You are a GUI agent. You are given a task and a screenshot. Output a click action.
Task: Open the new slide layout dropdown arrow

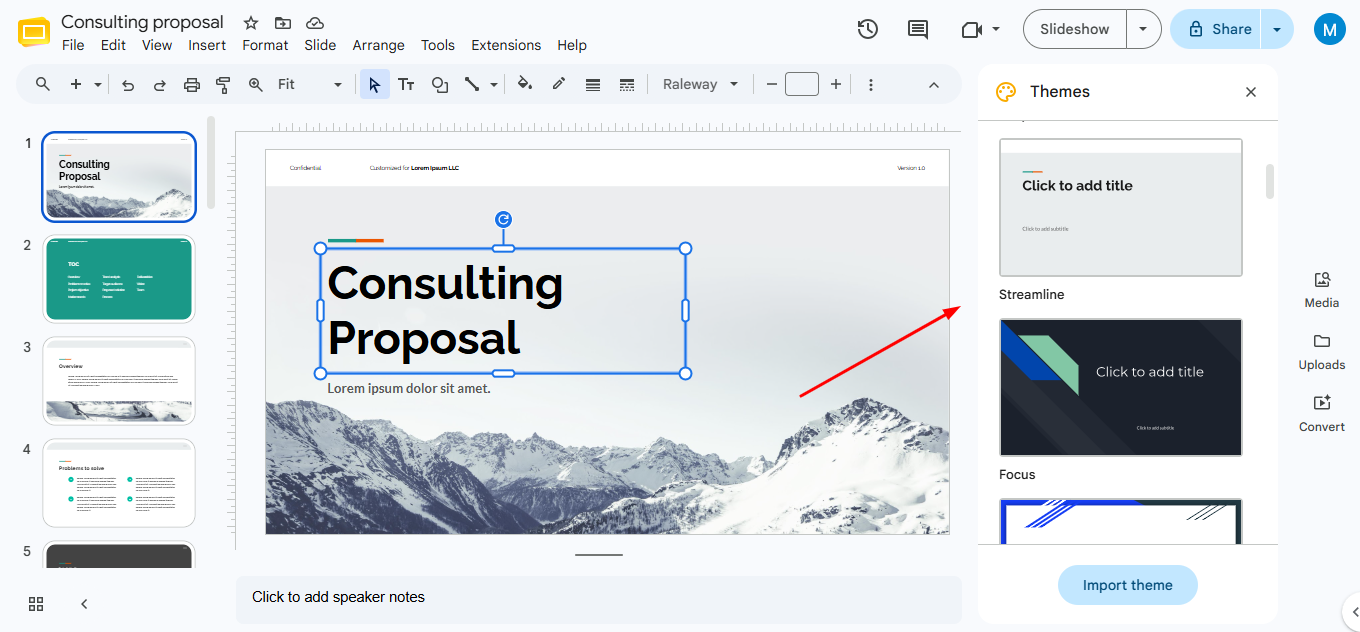pyautogui.click(x=98, y=85)
